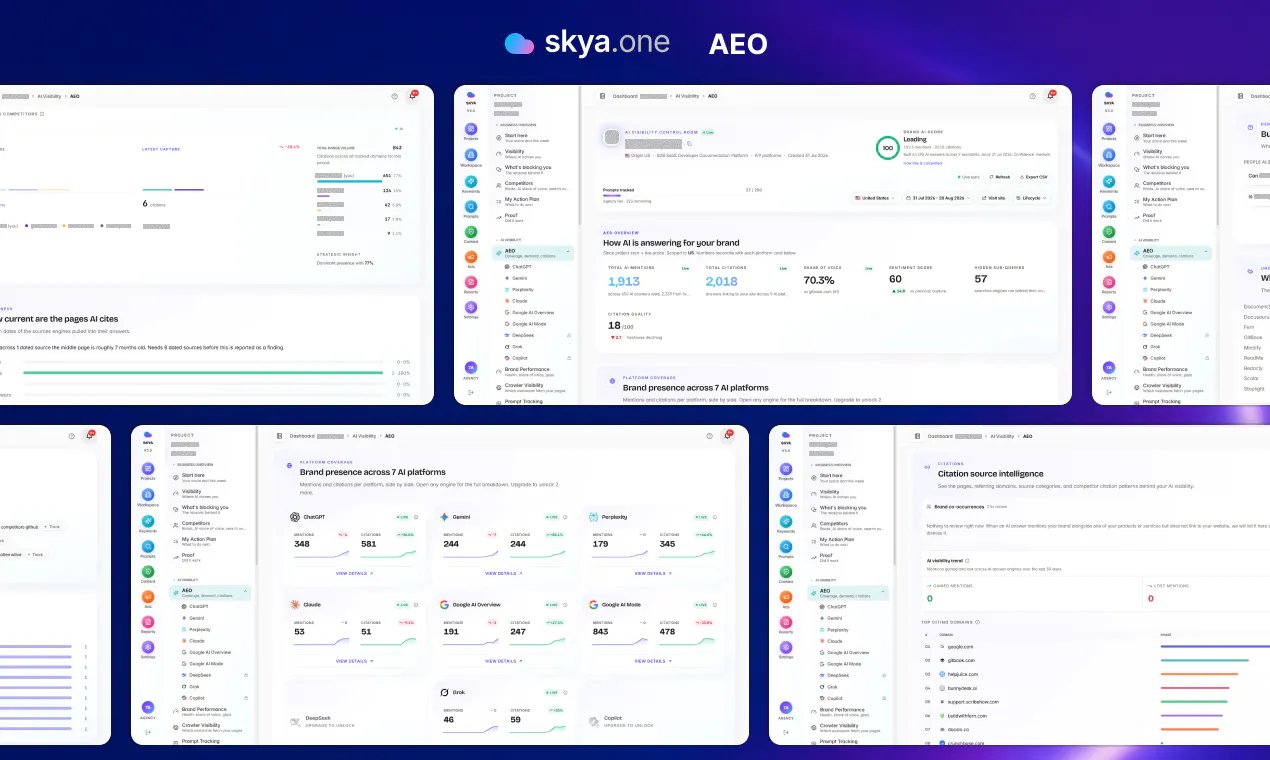This screenshot has width=1270, height=760.
Task: Open Projects icon in Brand presence window sidebar
Action: (x=148, y=469)
